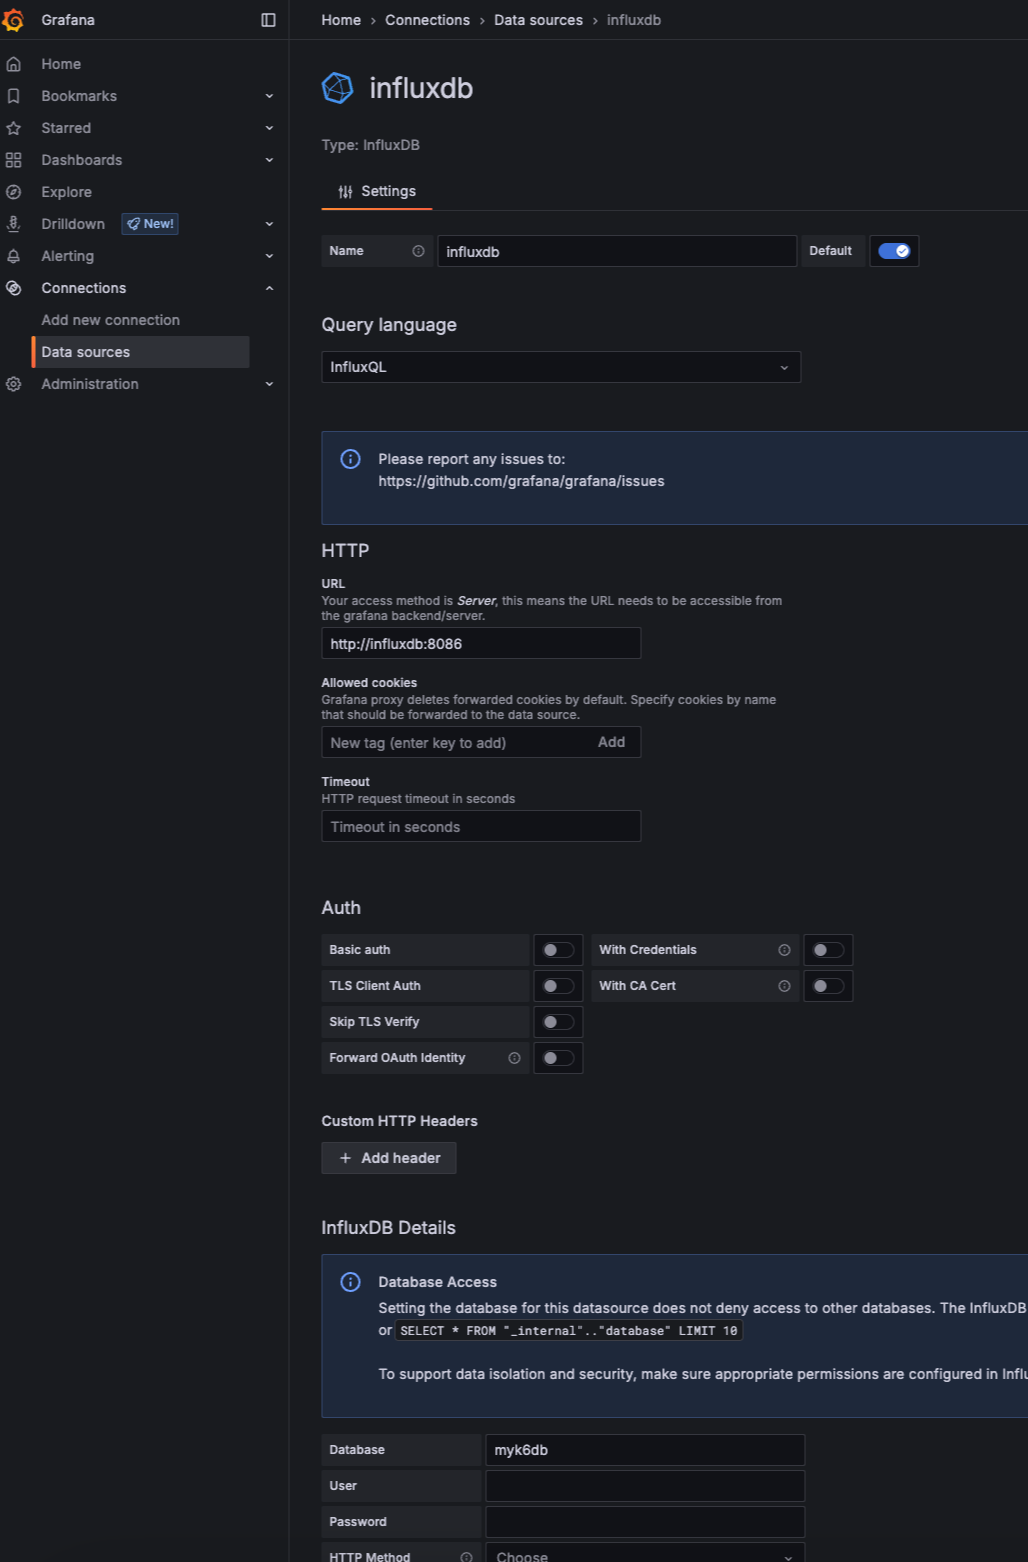Click the Password input field
The image size is (1028, 1562).
click(x=645, y=1522)
